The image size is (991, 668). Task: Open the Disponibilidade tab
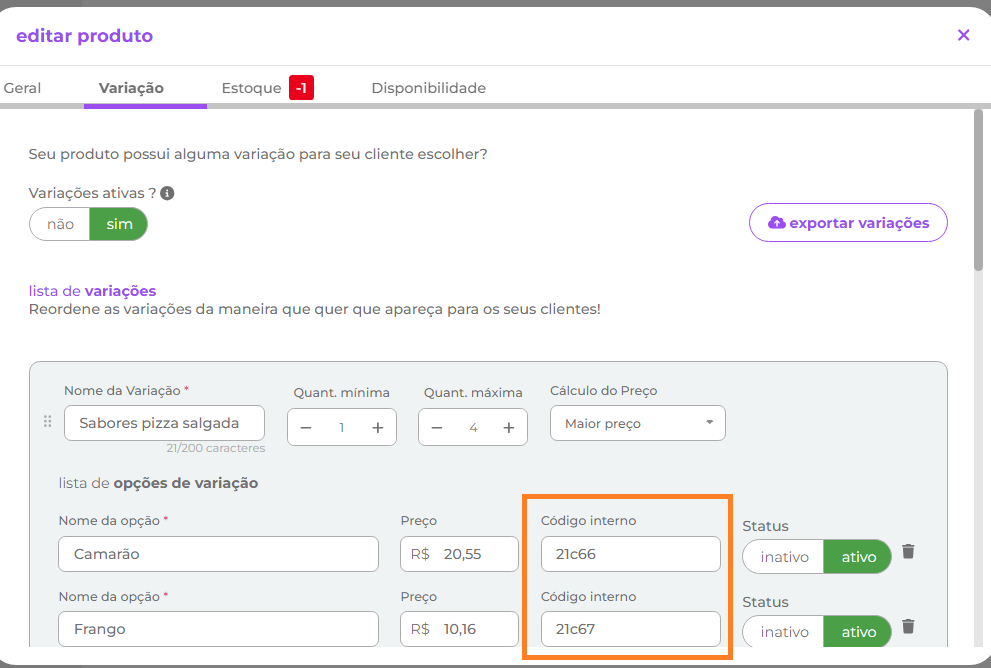428,88
